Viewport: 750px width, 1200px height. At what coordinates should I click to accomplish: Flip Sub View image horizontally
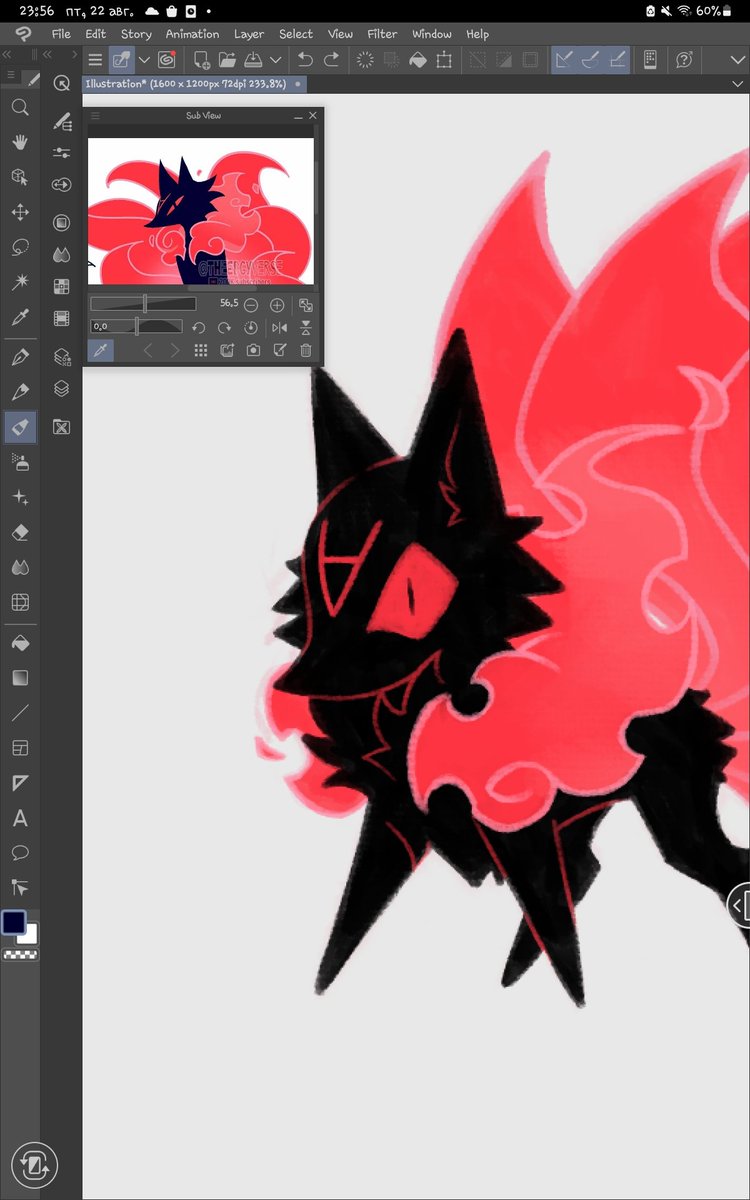pyautogui.click(x=279, y=327)
